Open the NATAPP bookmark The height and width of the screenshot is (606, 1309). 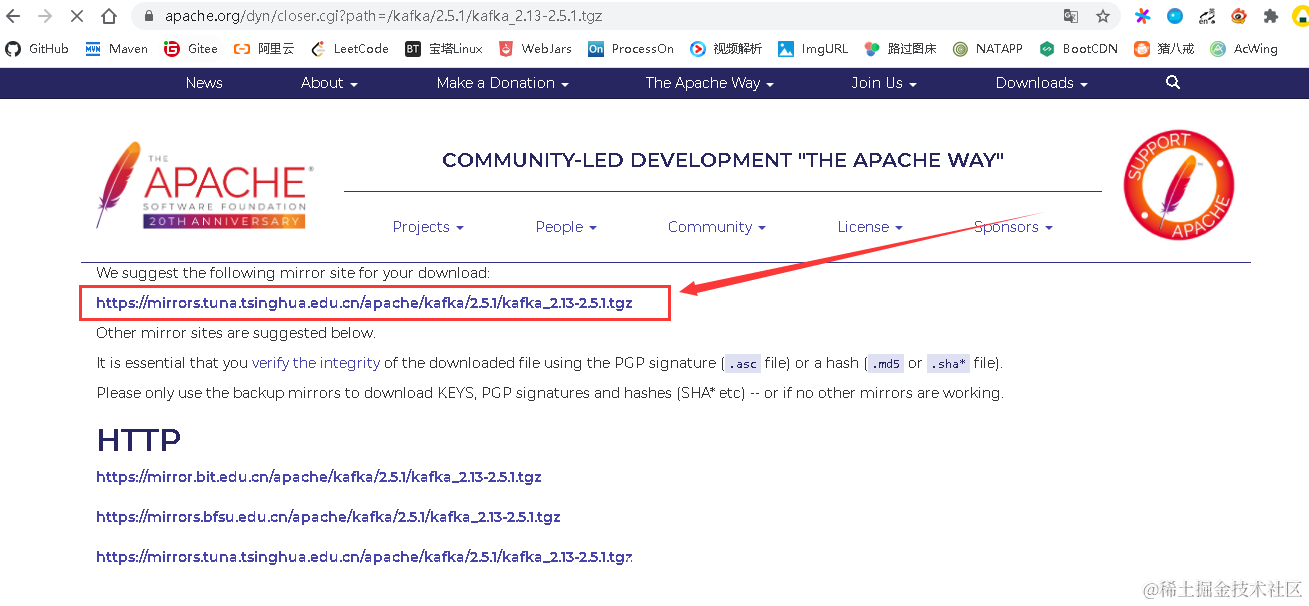click(987, 48)
